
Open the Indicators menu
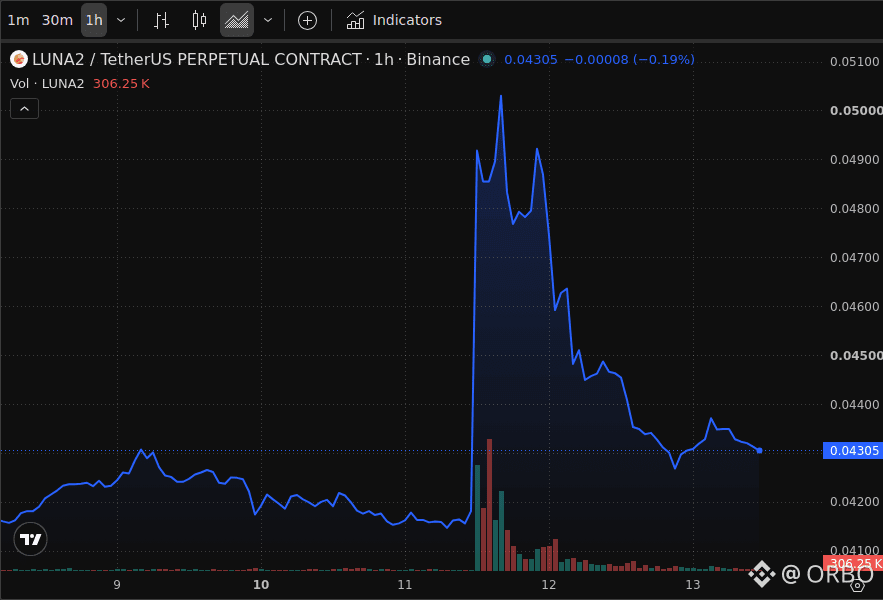tap(394, 20)
